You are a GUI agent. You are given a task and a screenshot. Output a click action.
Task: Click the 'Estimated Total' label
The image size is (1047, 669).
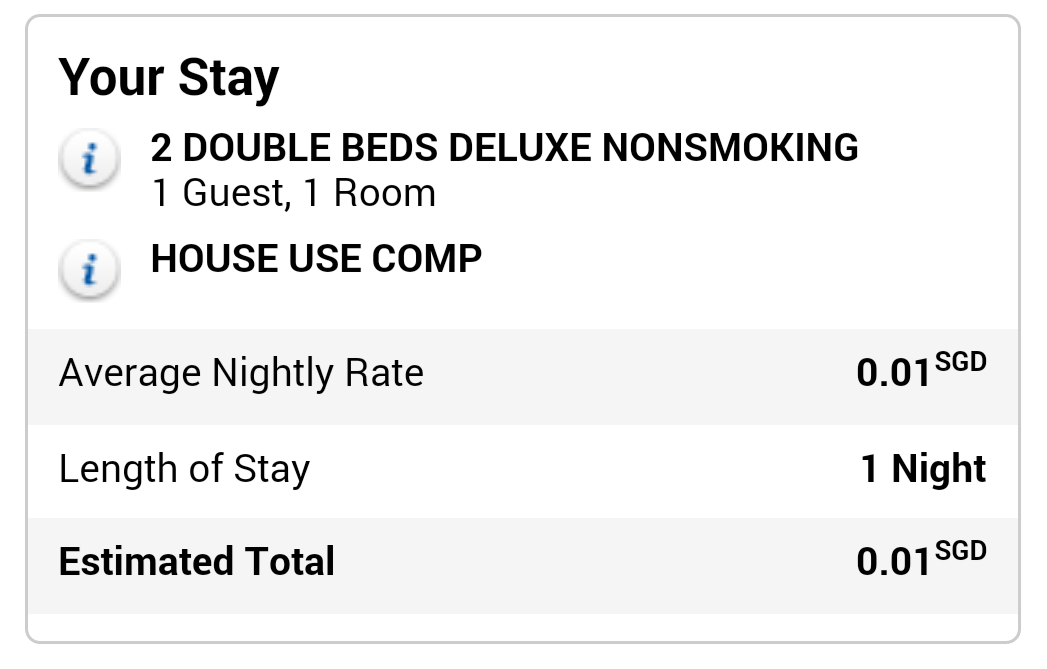point(197,562)
